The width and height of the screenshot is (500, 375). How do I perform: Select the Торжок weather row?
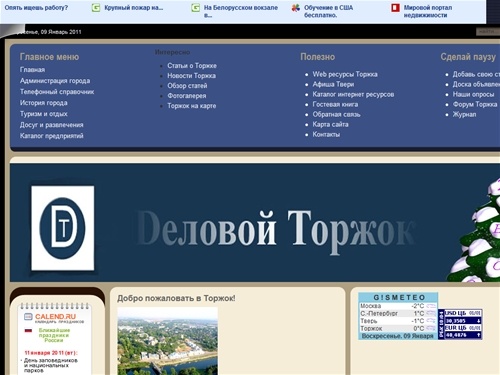pos(398,329)
